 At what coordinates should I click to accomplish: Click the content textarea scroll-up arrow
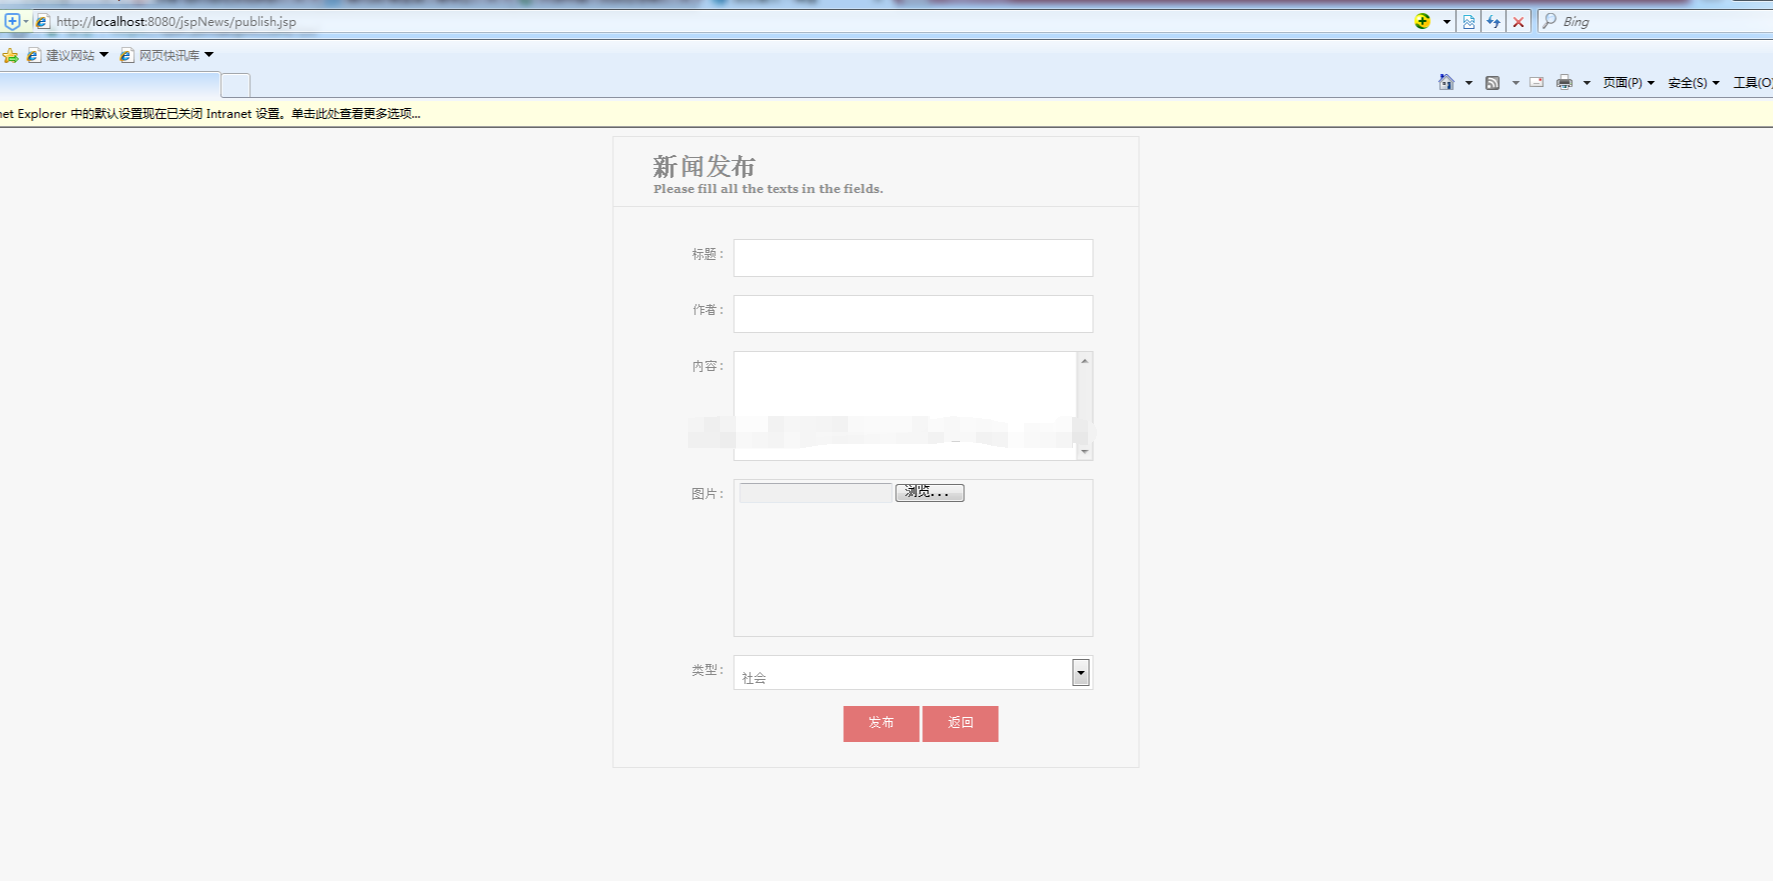(1084, 361)
